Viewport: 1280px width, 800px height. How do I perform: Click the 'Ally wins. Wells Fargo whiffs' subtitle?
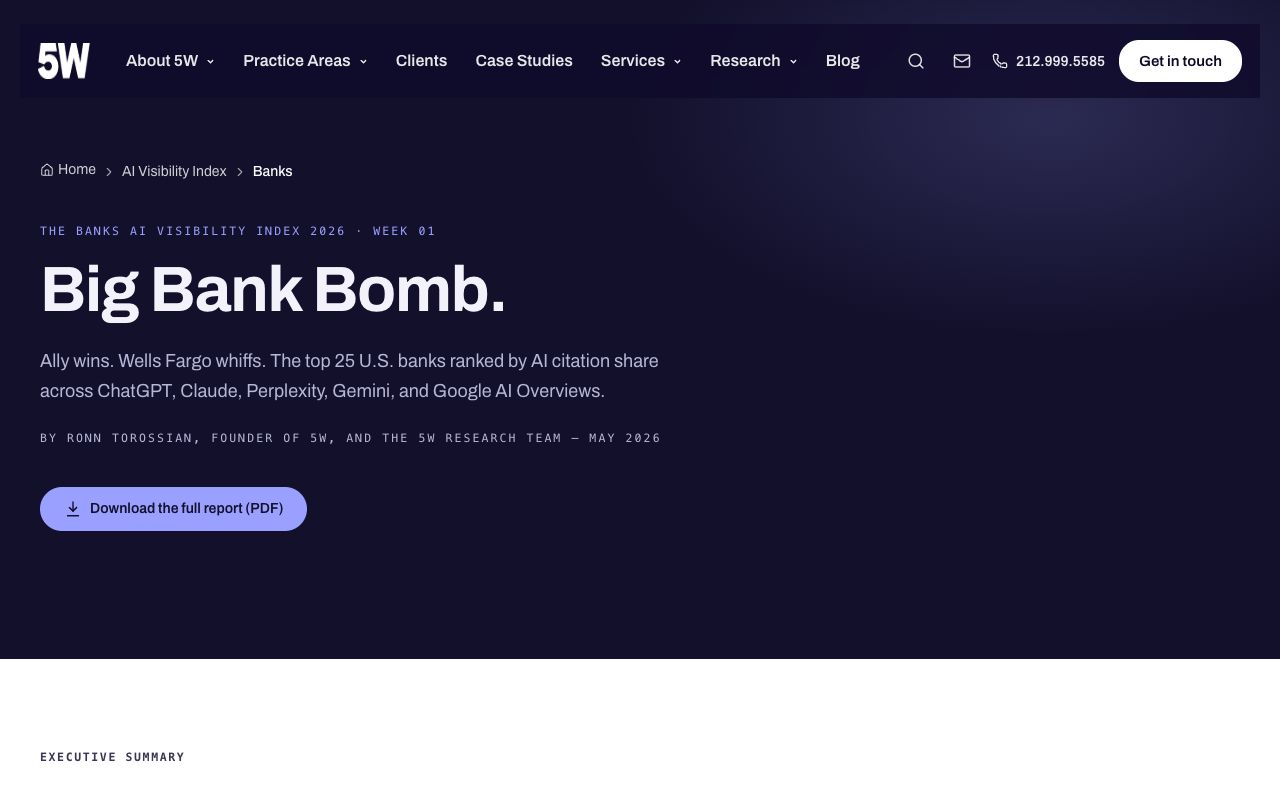tap(349, 376)
